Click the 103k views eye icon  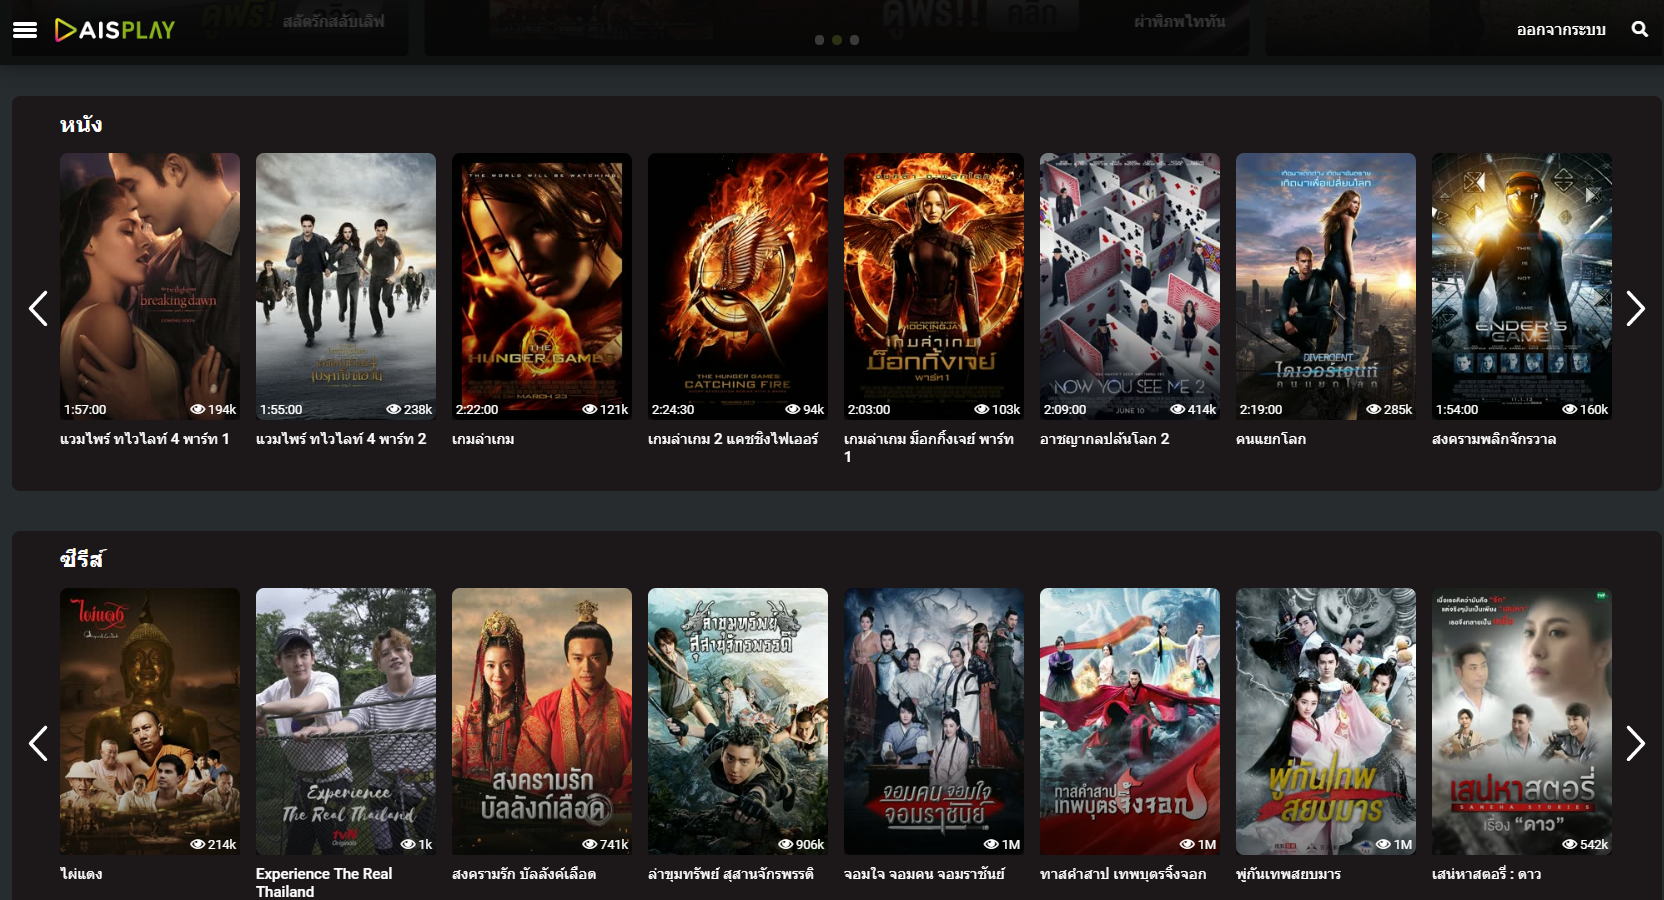tap(982, 410)
